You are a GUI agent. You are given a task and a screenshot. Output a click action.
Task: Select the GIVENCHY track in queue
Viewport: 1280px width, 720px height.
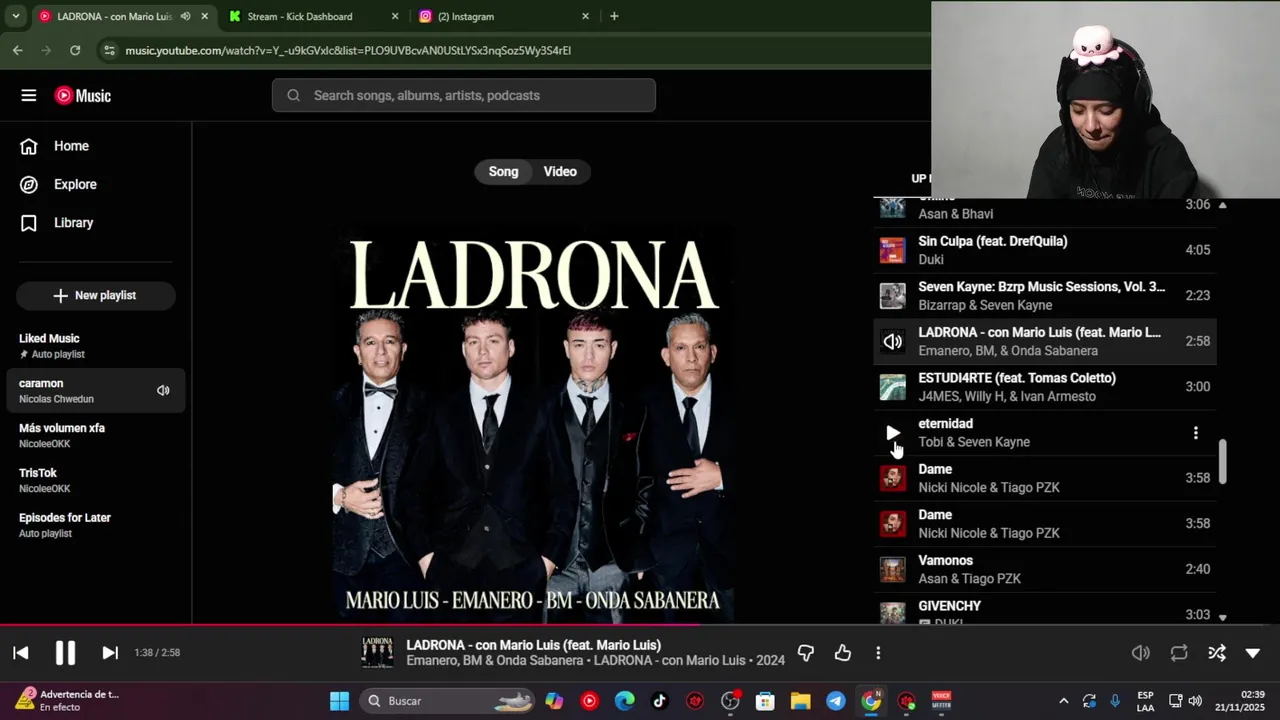1045,612
